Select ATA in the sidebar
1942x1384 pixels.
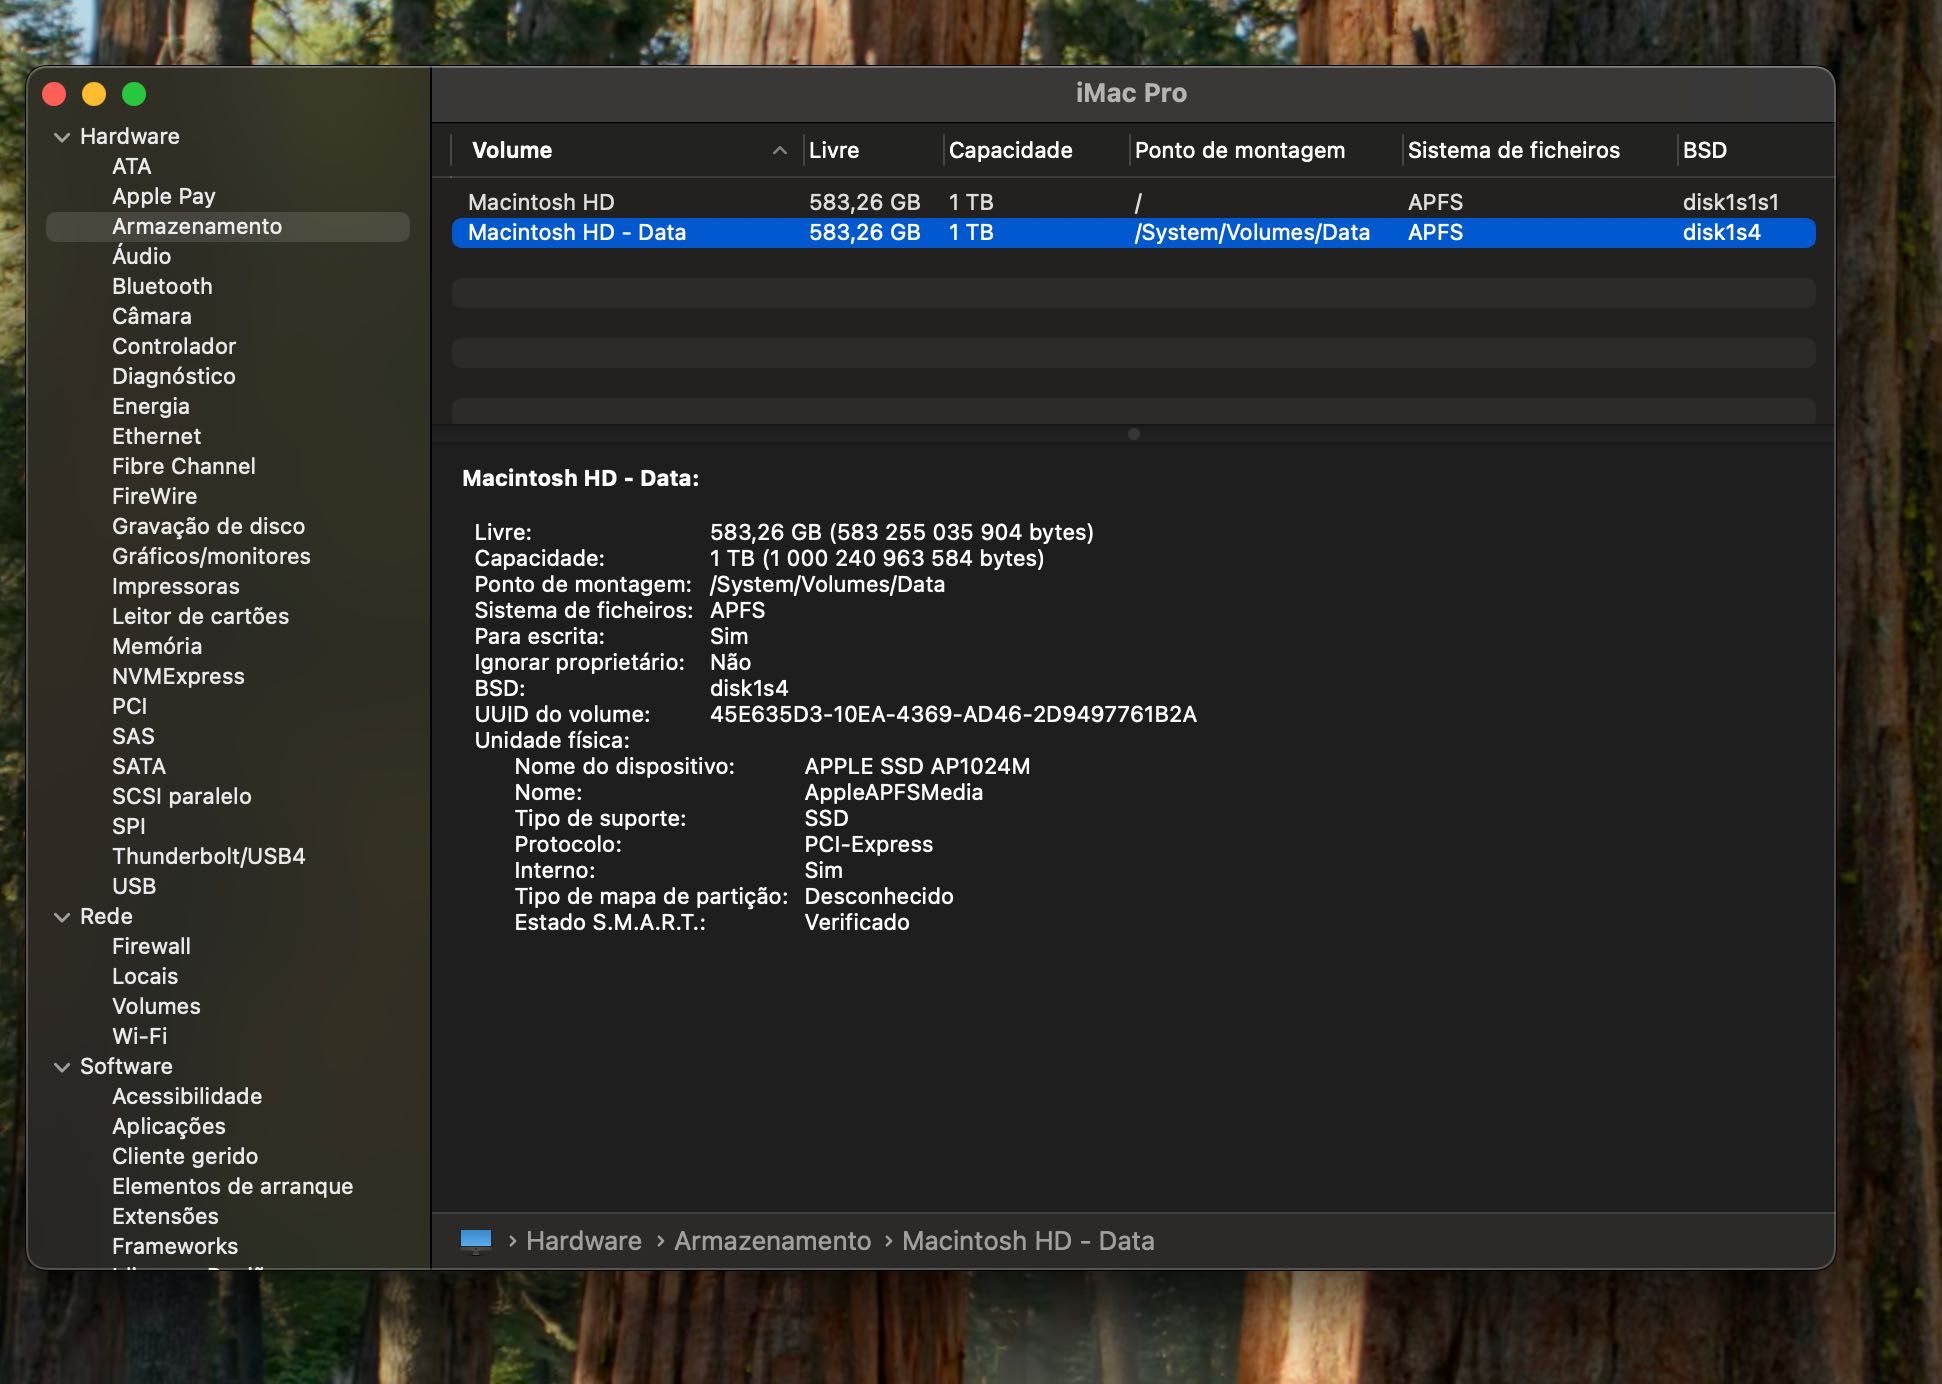pyautogui.click(x=132, y=166)
